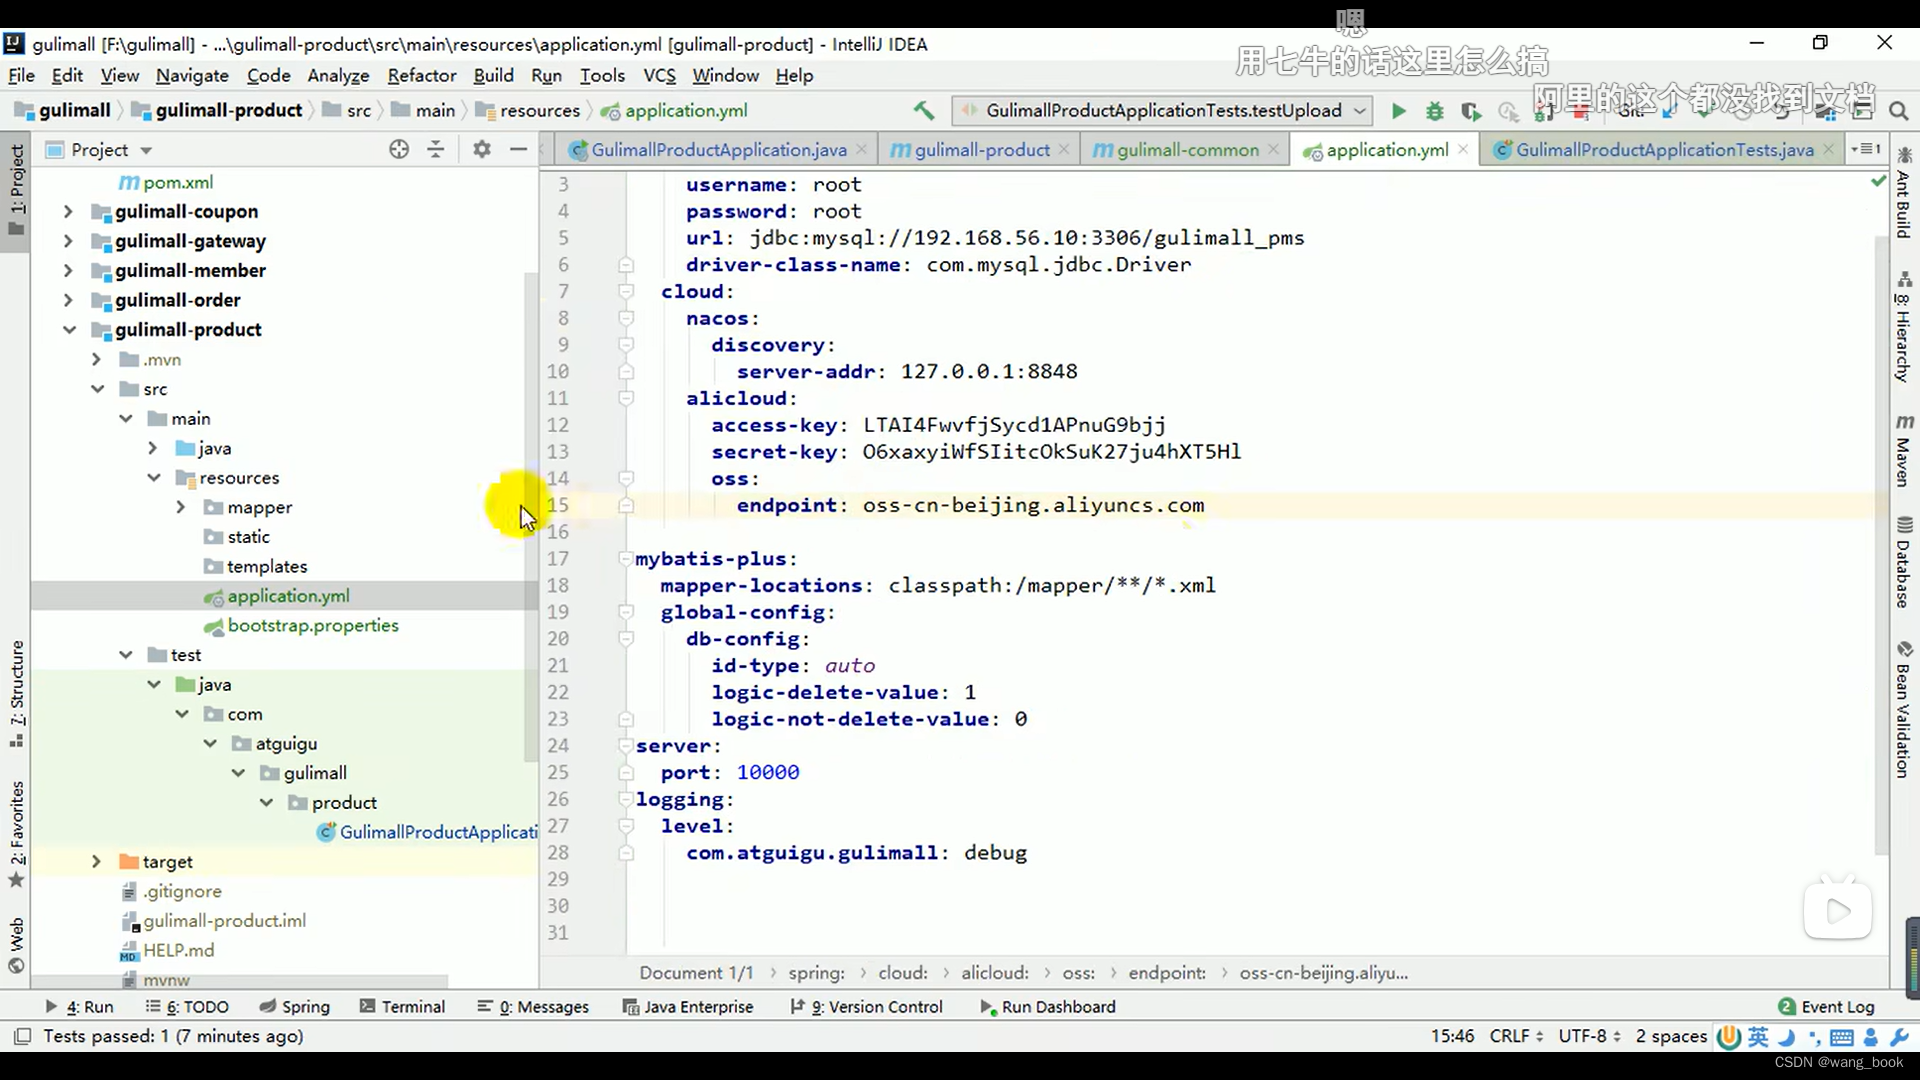Viewport: 1920px width, 1080px height.
Task: Click the line:column 15:46 indicator
Action: pos(1452,1036)
